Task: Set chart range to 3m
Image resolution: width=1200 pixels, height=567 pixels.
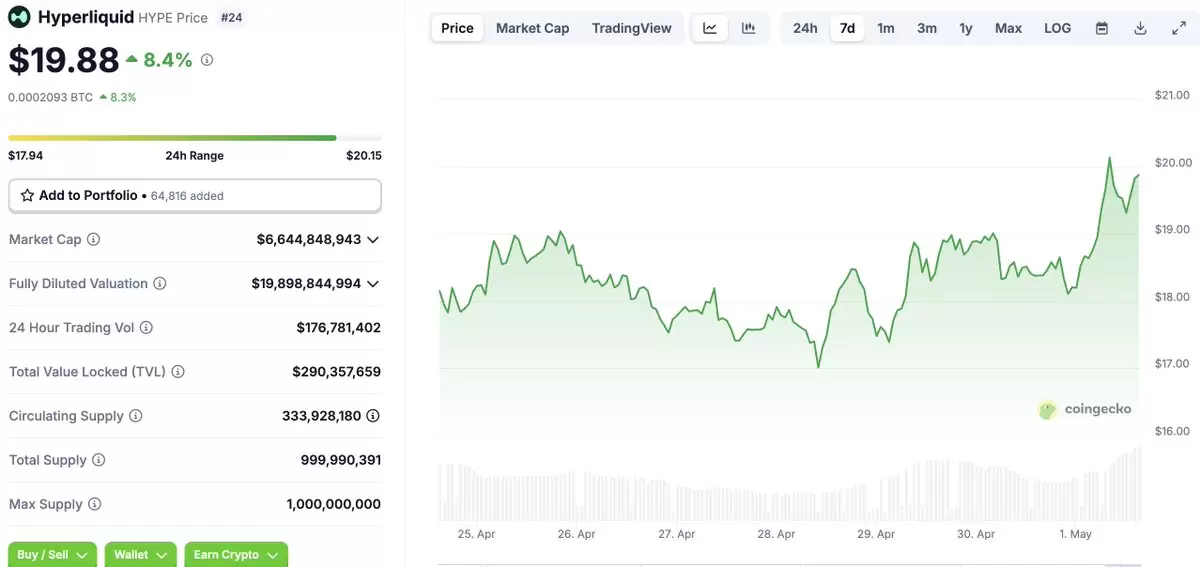Action: 927,28
